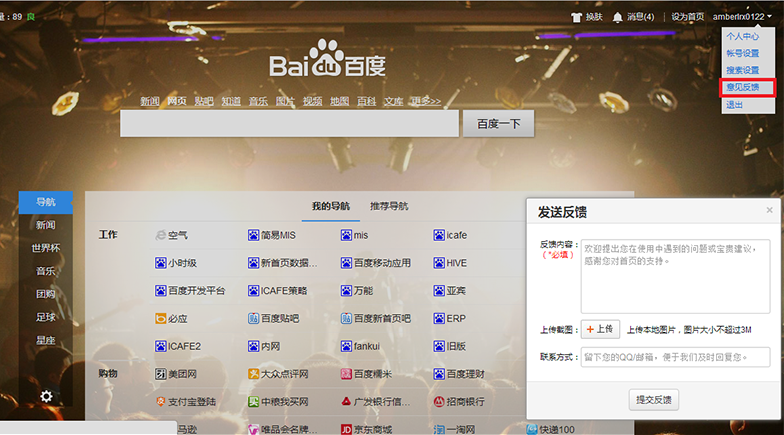Screen dimensions: 784x435
Task: Click the 上传 upload button
Action: 600,330
